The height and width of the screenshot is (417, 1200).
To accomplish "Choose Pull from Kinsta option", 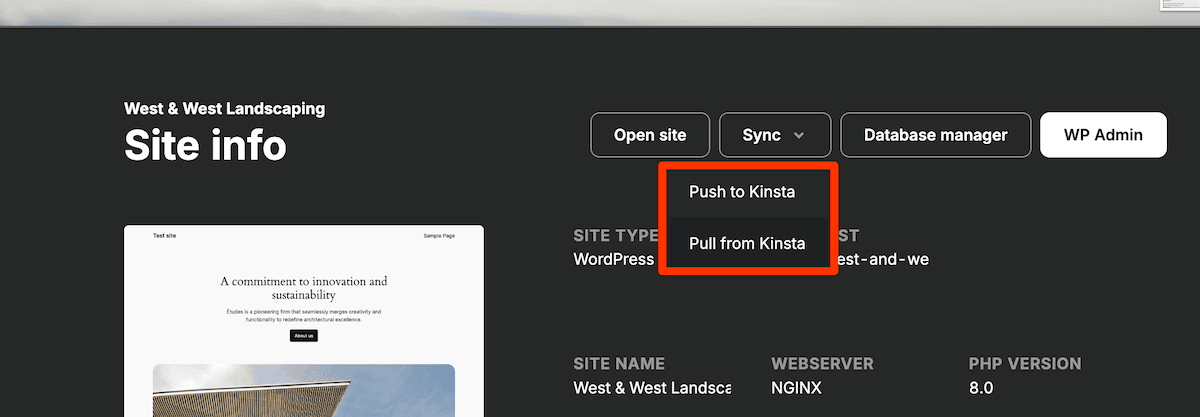I will pyautogui.click(x=747, y=243).
